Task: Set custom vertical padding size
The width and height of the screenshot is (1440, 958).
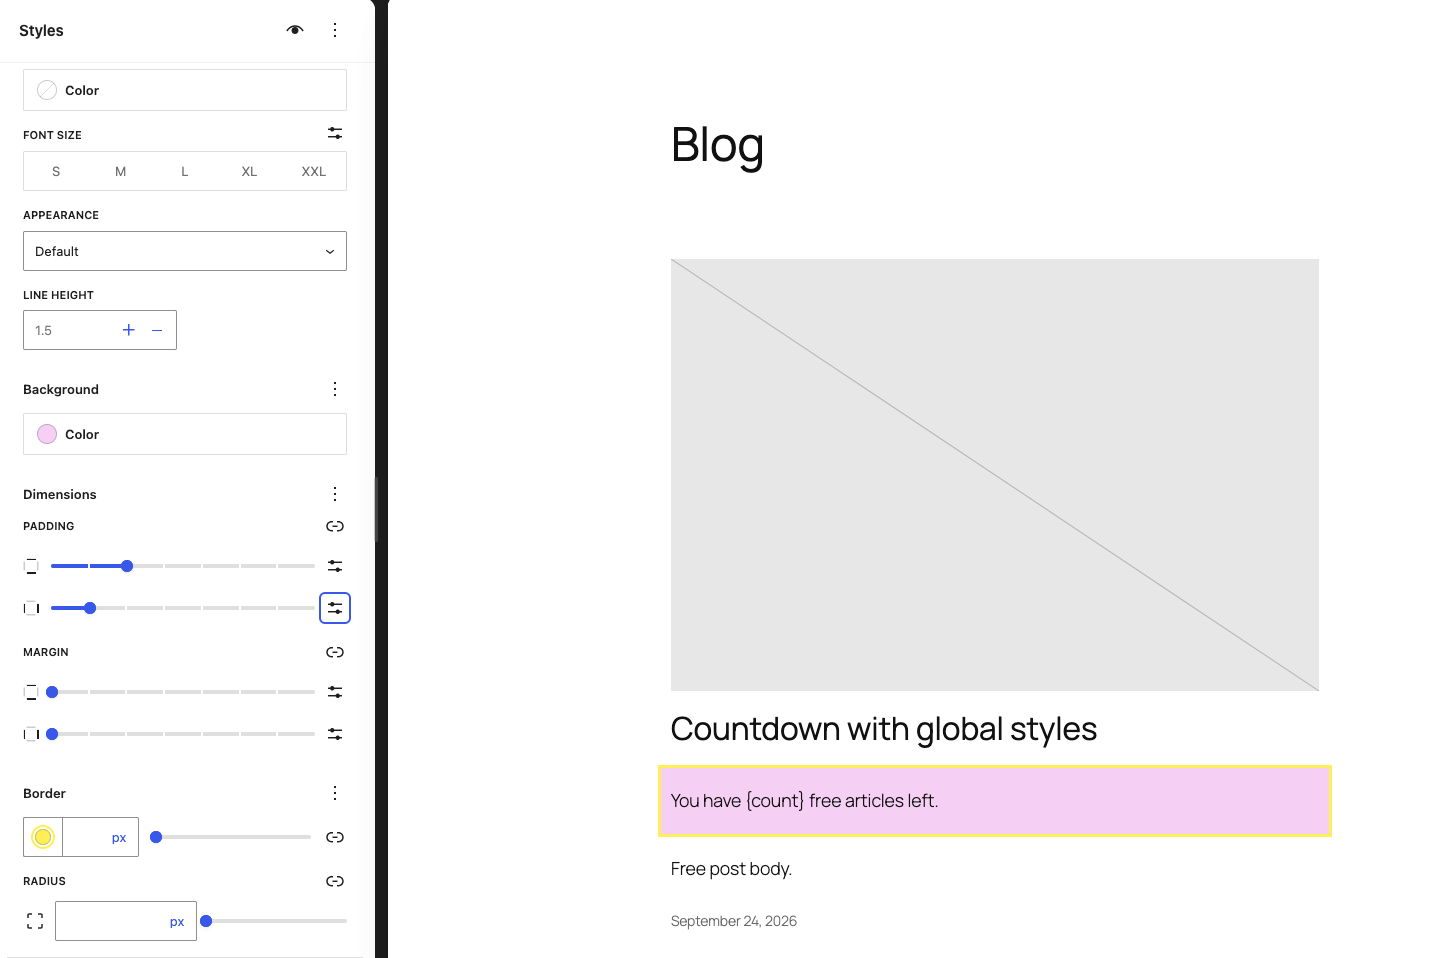Action: [x=335, y=566]
